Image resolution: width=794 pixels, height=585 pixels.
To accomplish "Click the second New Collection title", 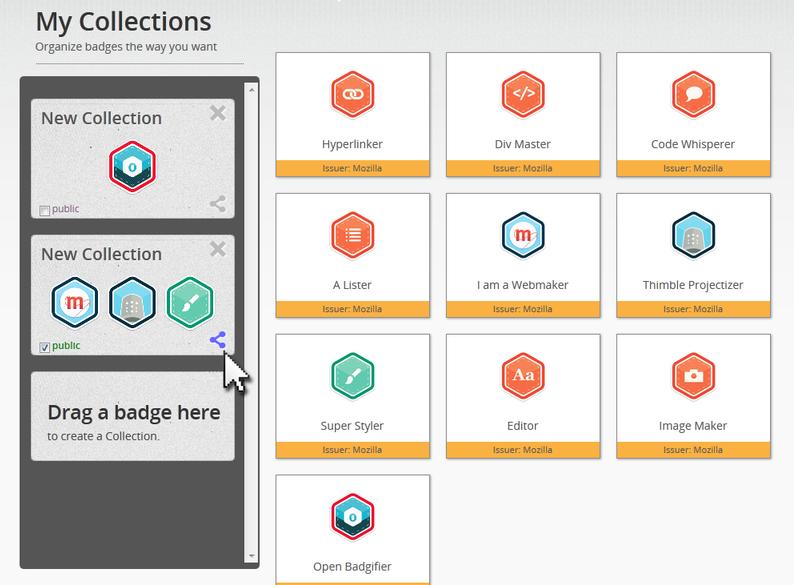I will click(101, 254).
